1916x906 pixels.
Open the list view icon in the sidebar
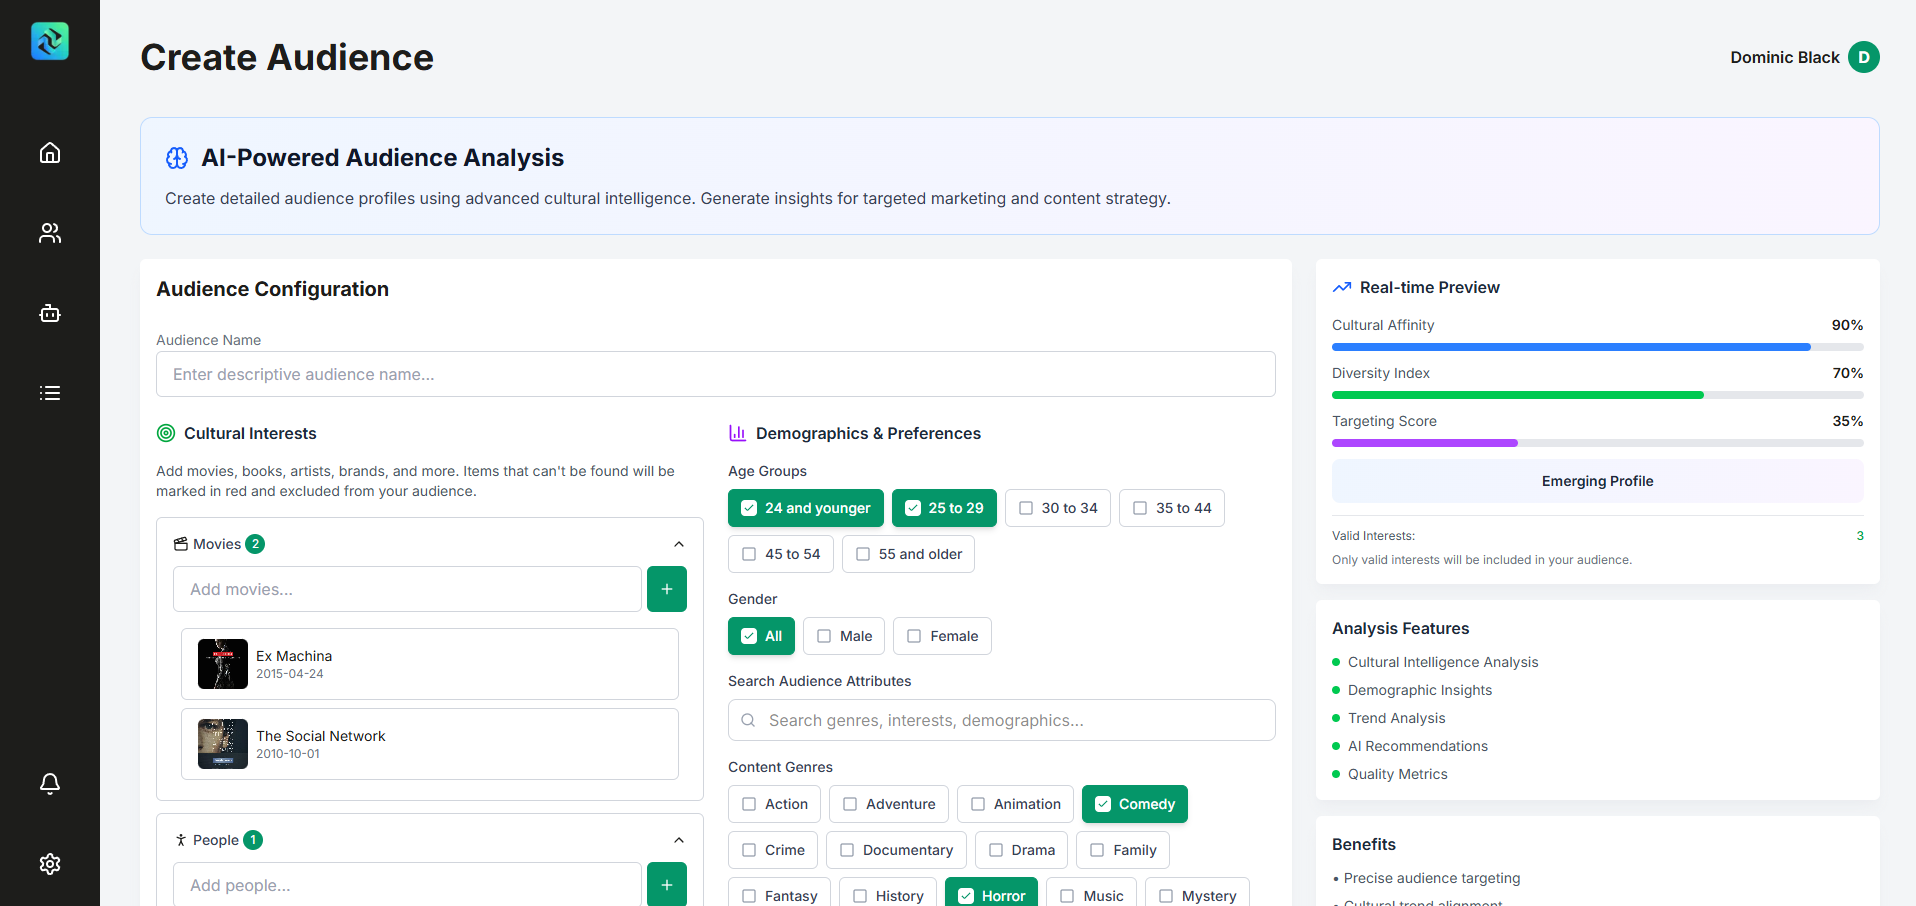(50, 393)
